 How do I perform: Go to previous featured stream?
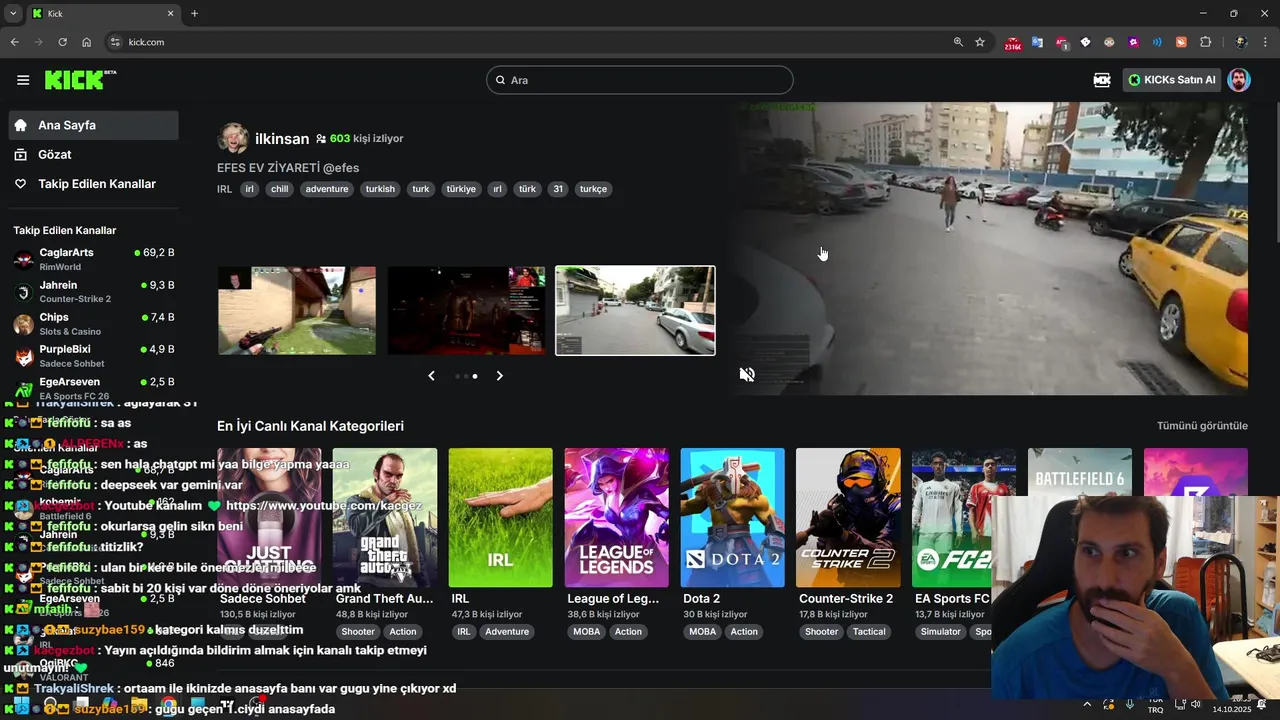pyautogui.click(x=431, y=376)
